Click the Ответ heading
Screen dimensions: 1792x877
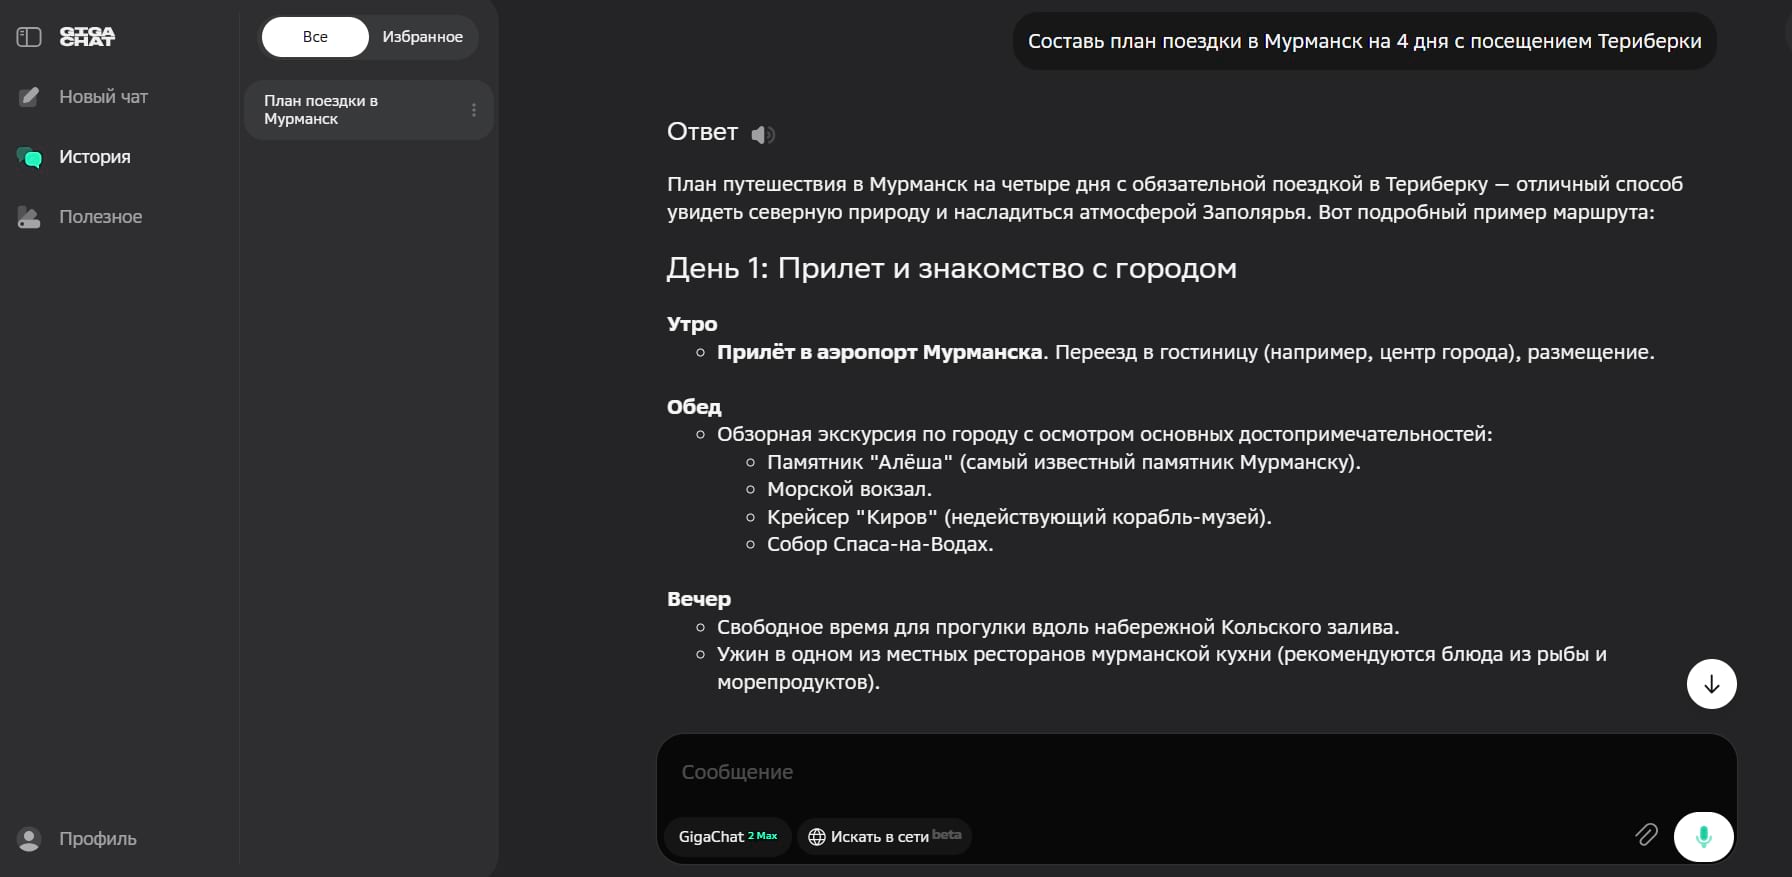702,132
